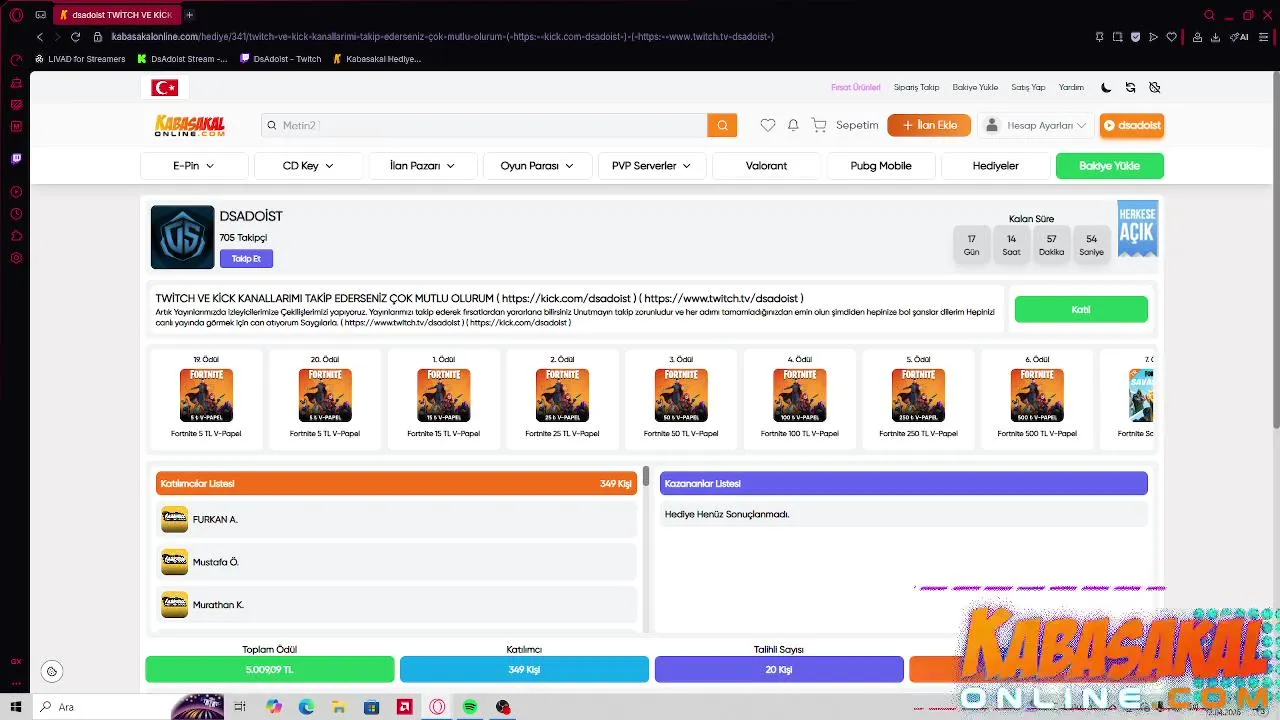The width and height of the screenshot is (1280, 720).
Task: Expand the E-Pin dropdown menu
Action: (x=194, y=166)
